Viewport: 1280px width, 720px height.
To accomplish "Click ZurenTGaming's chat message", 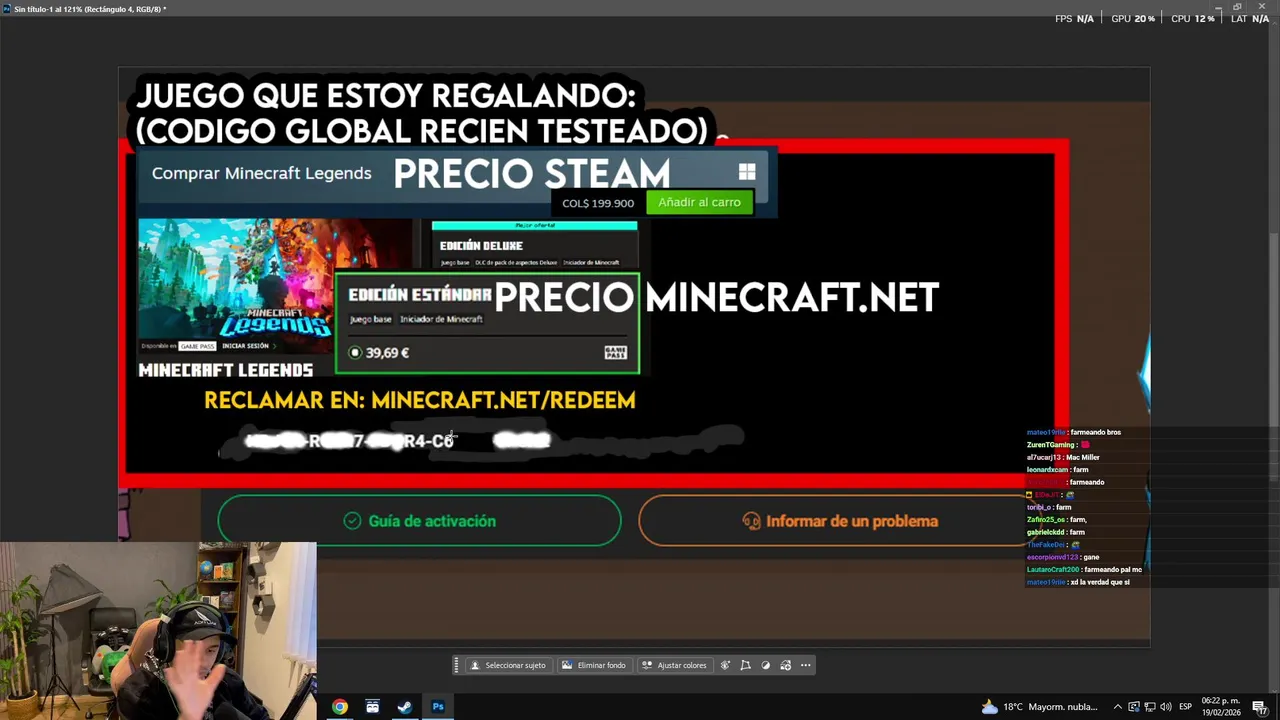I will pos(1058,444).
